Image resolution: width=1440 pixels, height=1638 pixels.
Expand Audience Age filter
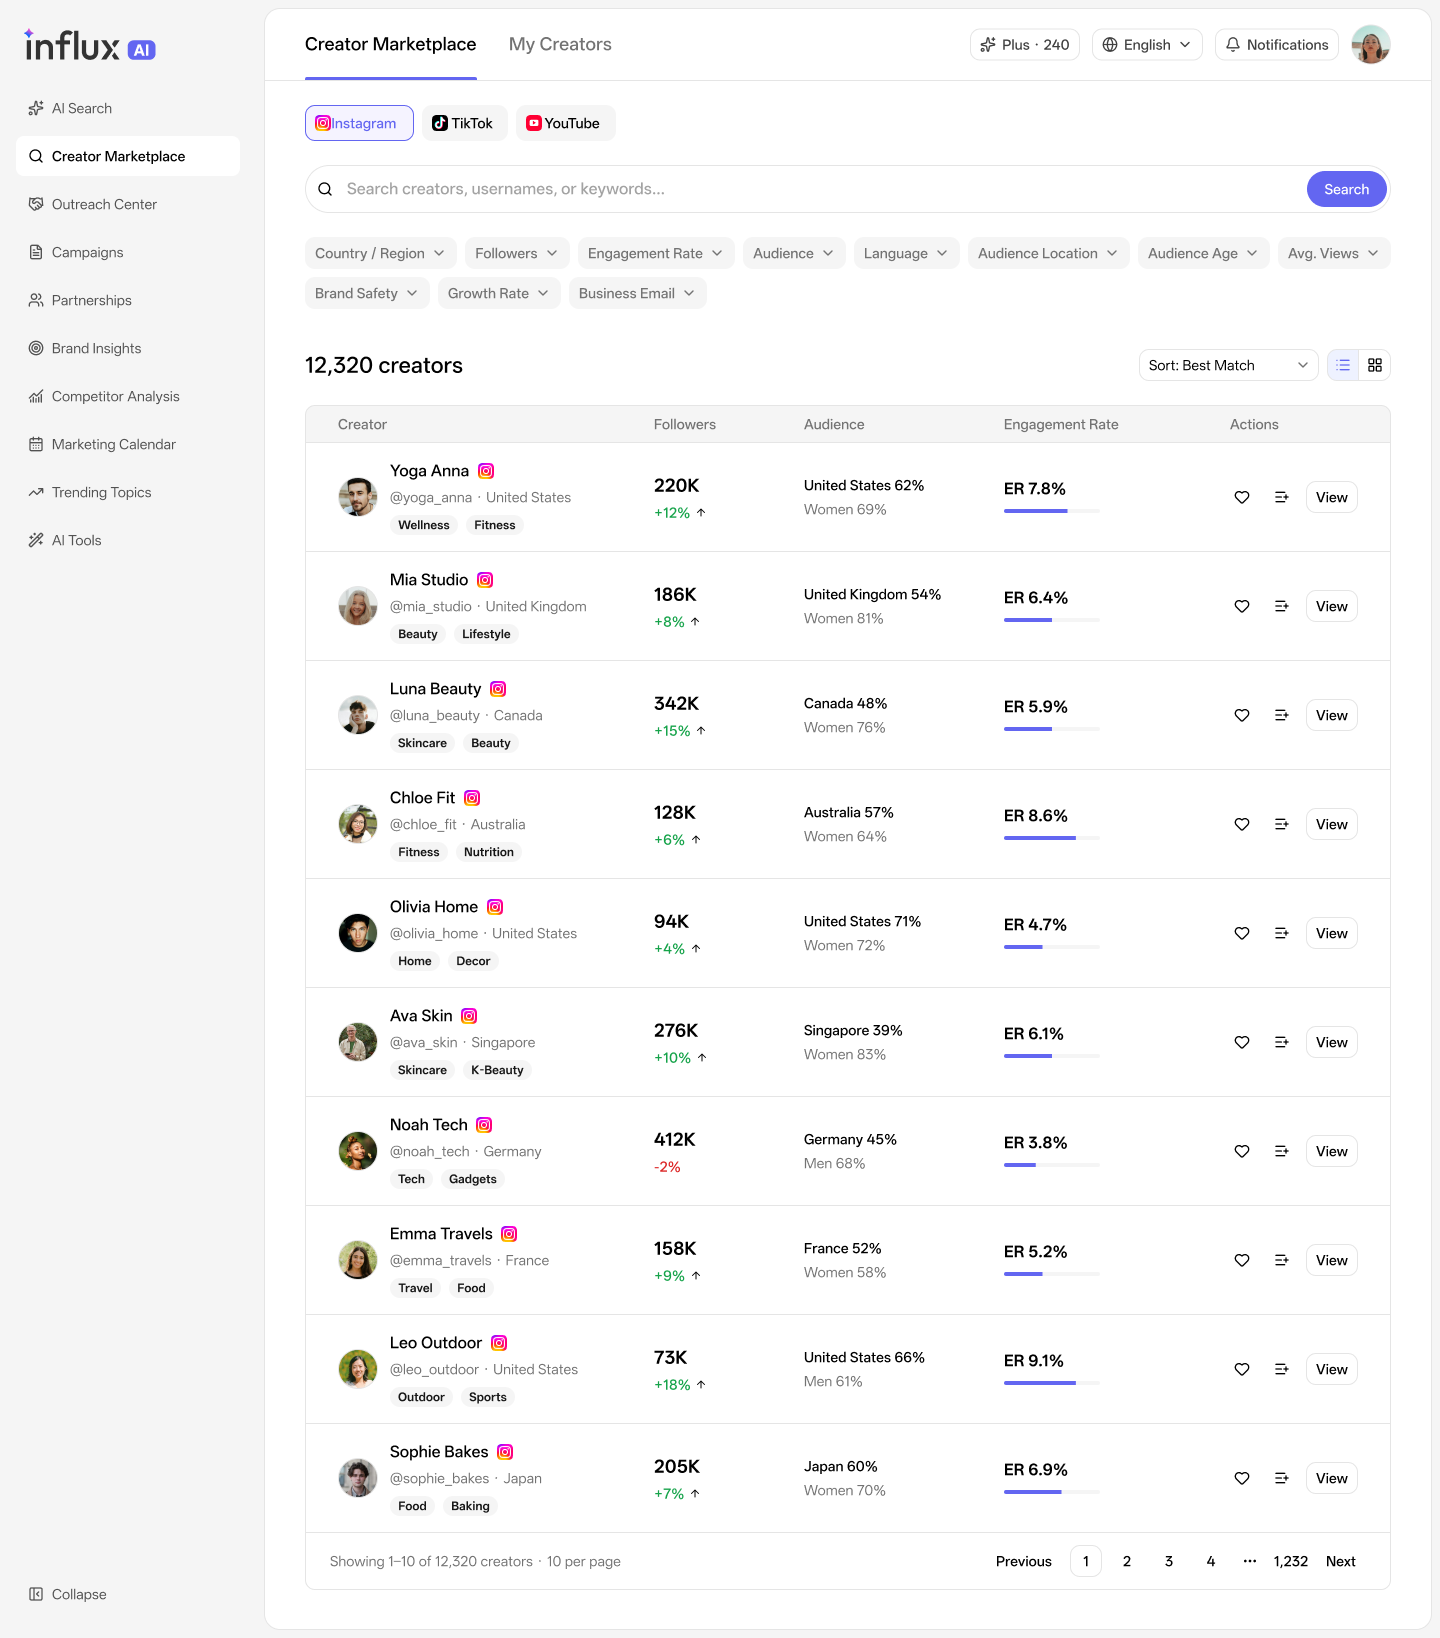1204,253
